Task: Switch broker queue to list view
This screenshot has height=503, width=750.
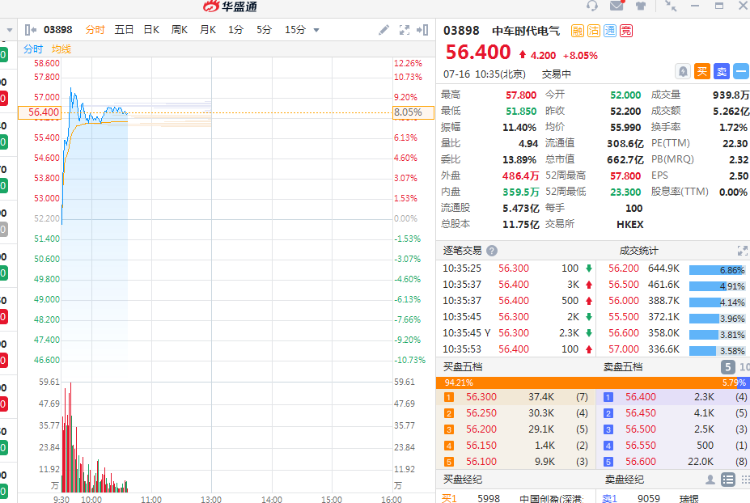Action: 728,480
